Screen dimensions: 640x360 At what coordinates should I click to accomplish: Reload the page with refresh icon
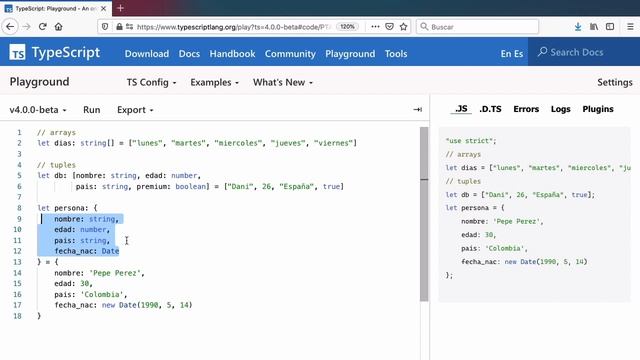tap(42, 27)
